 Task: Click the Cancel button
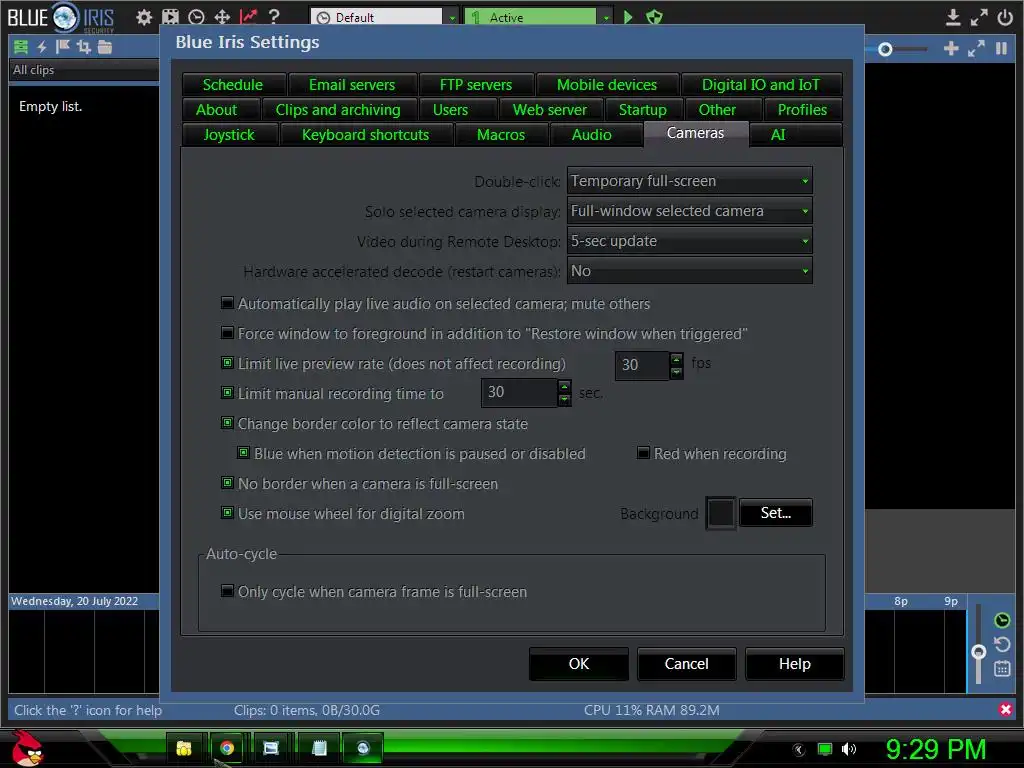coord(686,664)
